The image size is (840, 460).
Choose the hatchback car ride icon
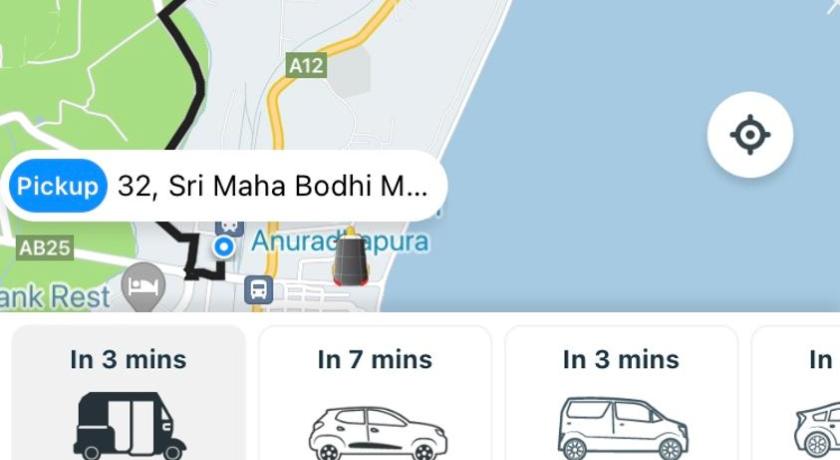378,433
